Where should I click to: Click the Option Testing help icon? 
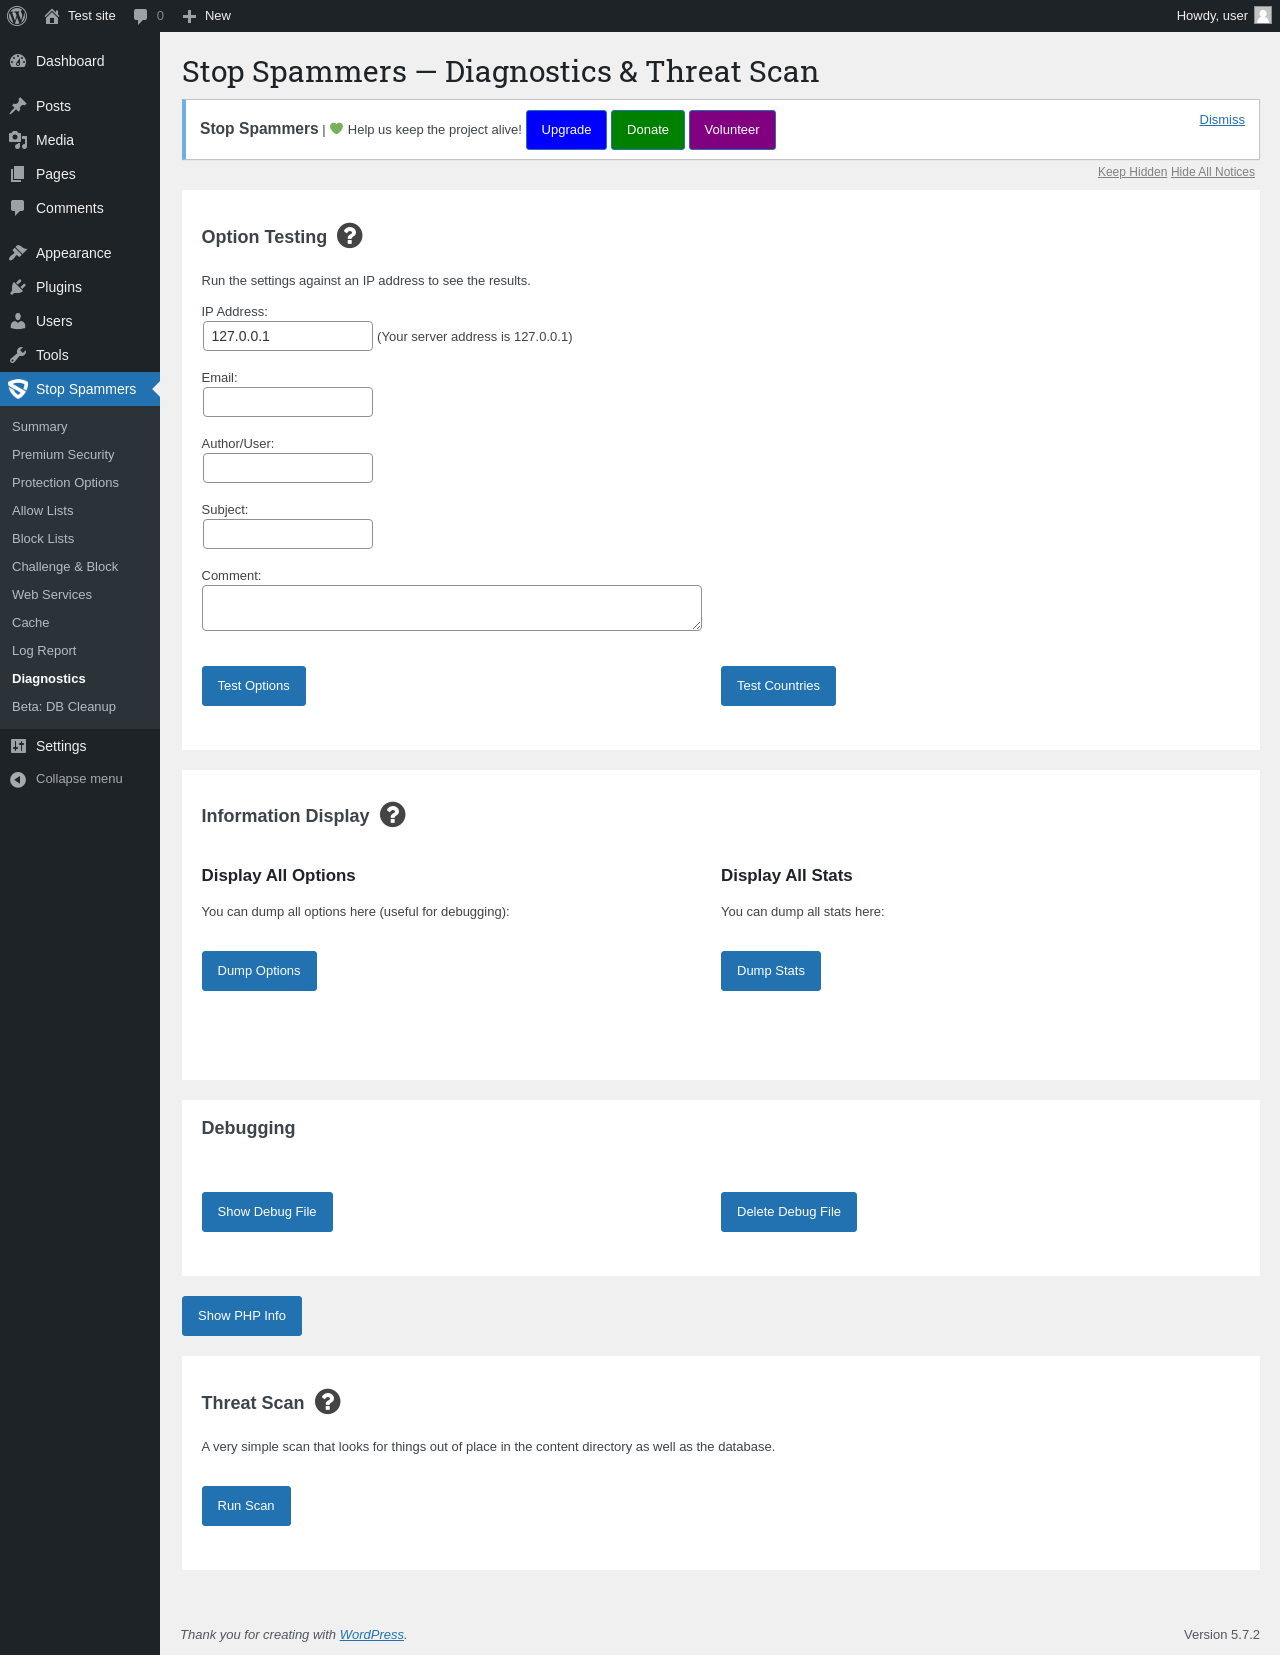(350, 235)
